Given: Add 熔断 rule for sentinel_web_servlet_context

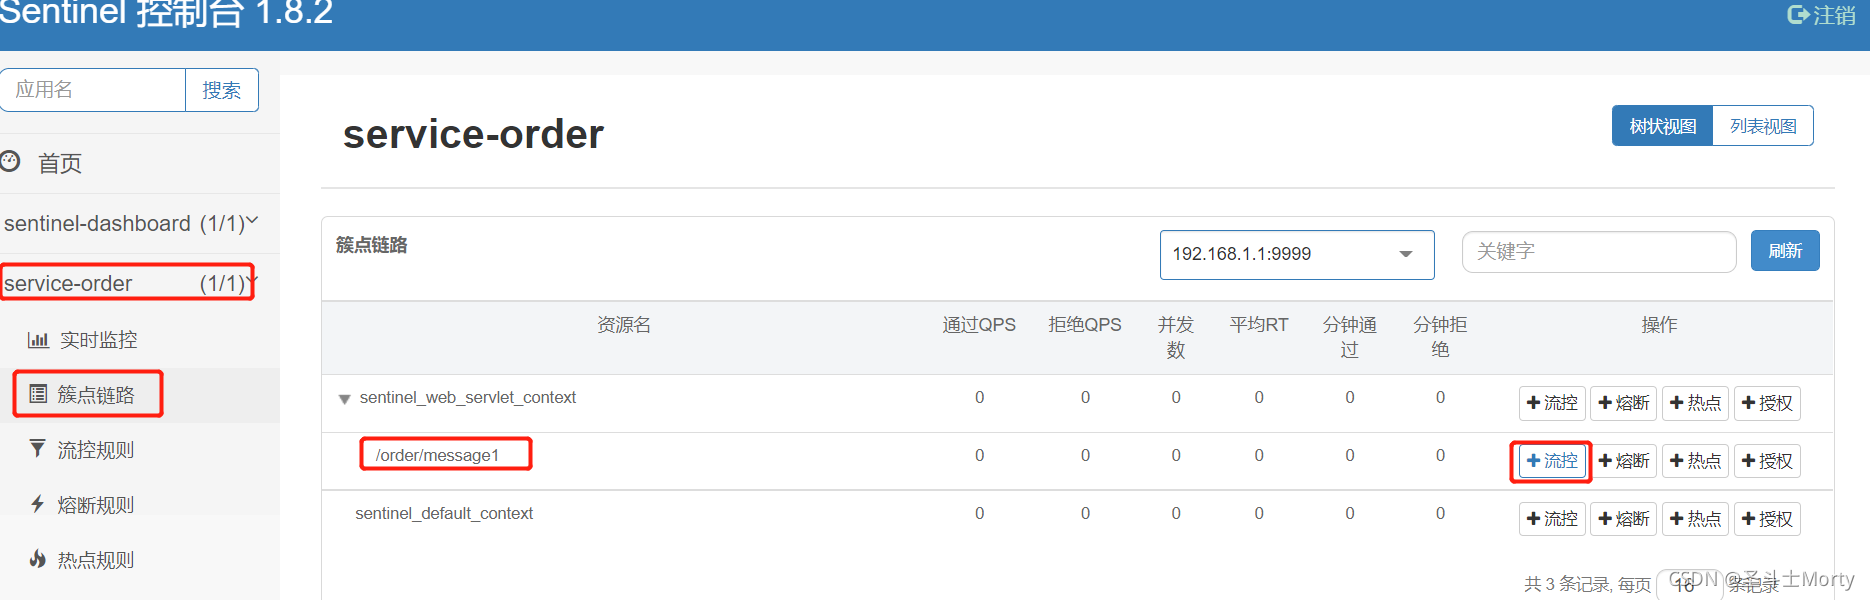Looking at the screenshot, I should [1624, 403].
